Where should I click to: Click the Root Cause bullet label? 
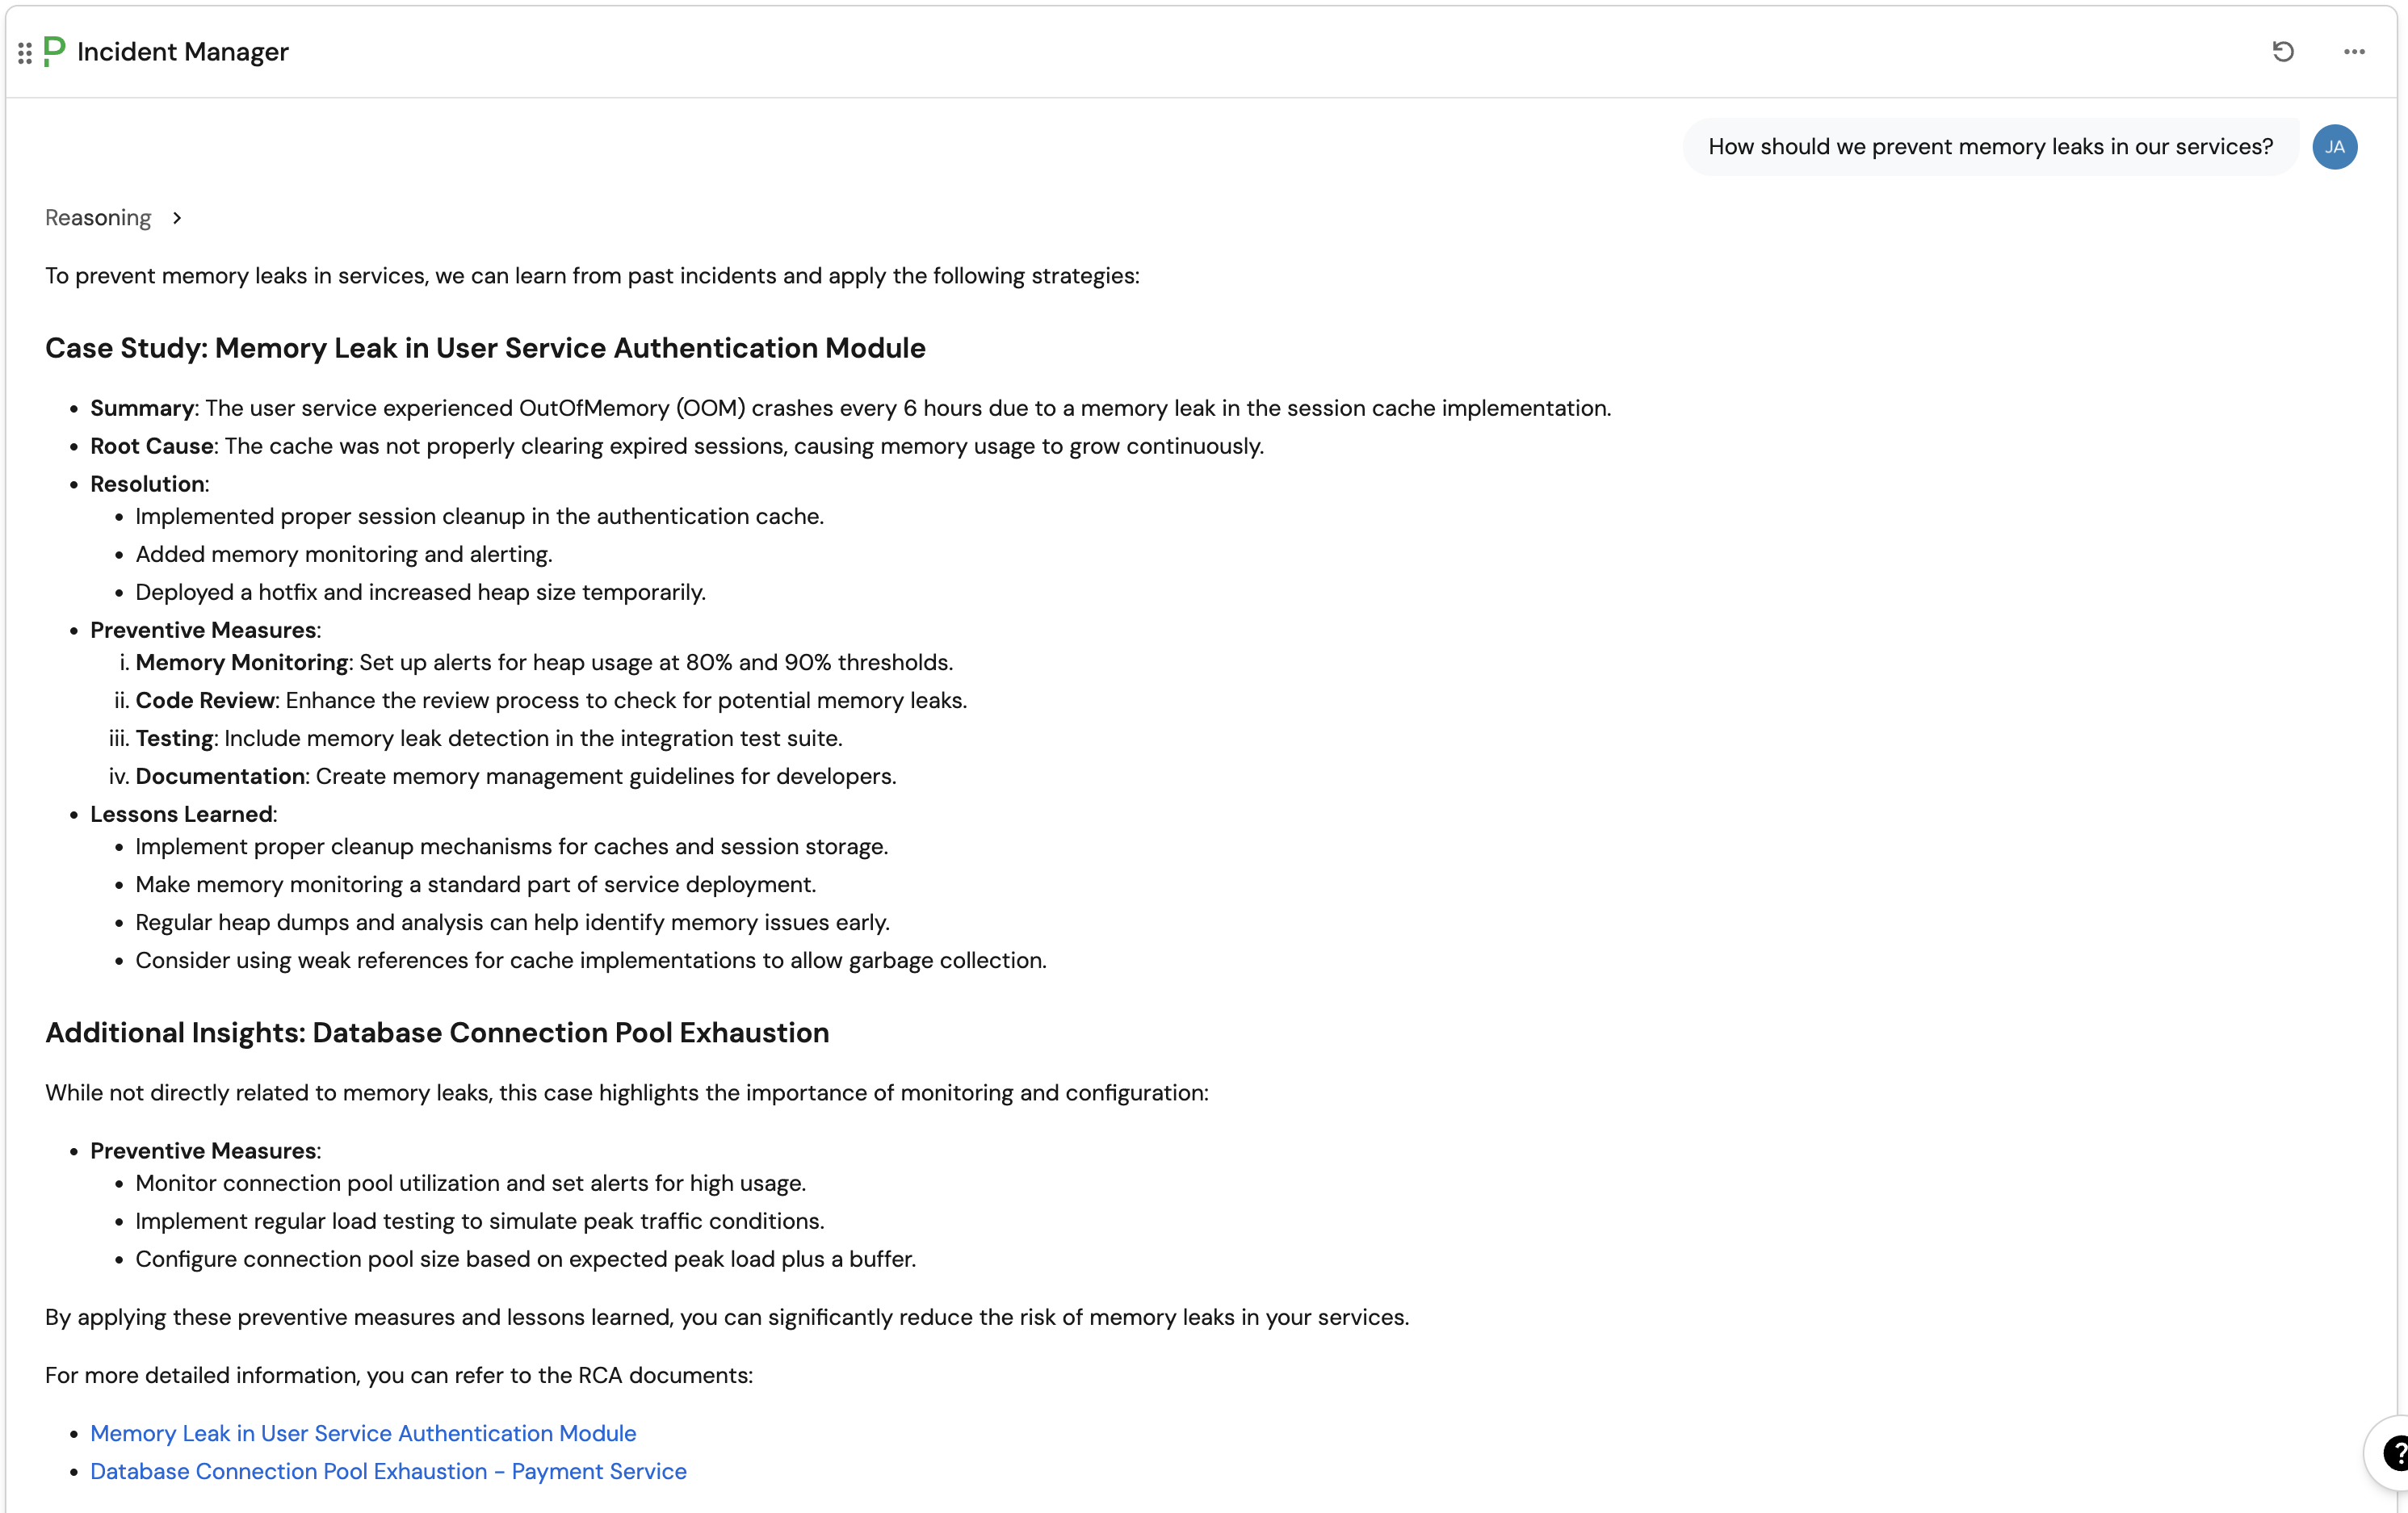click(152, 446)
